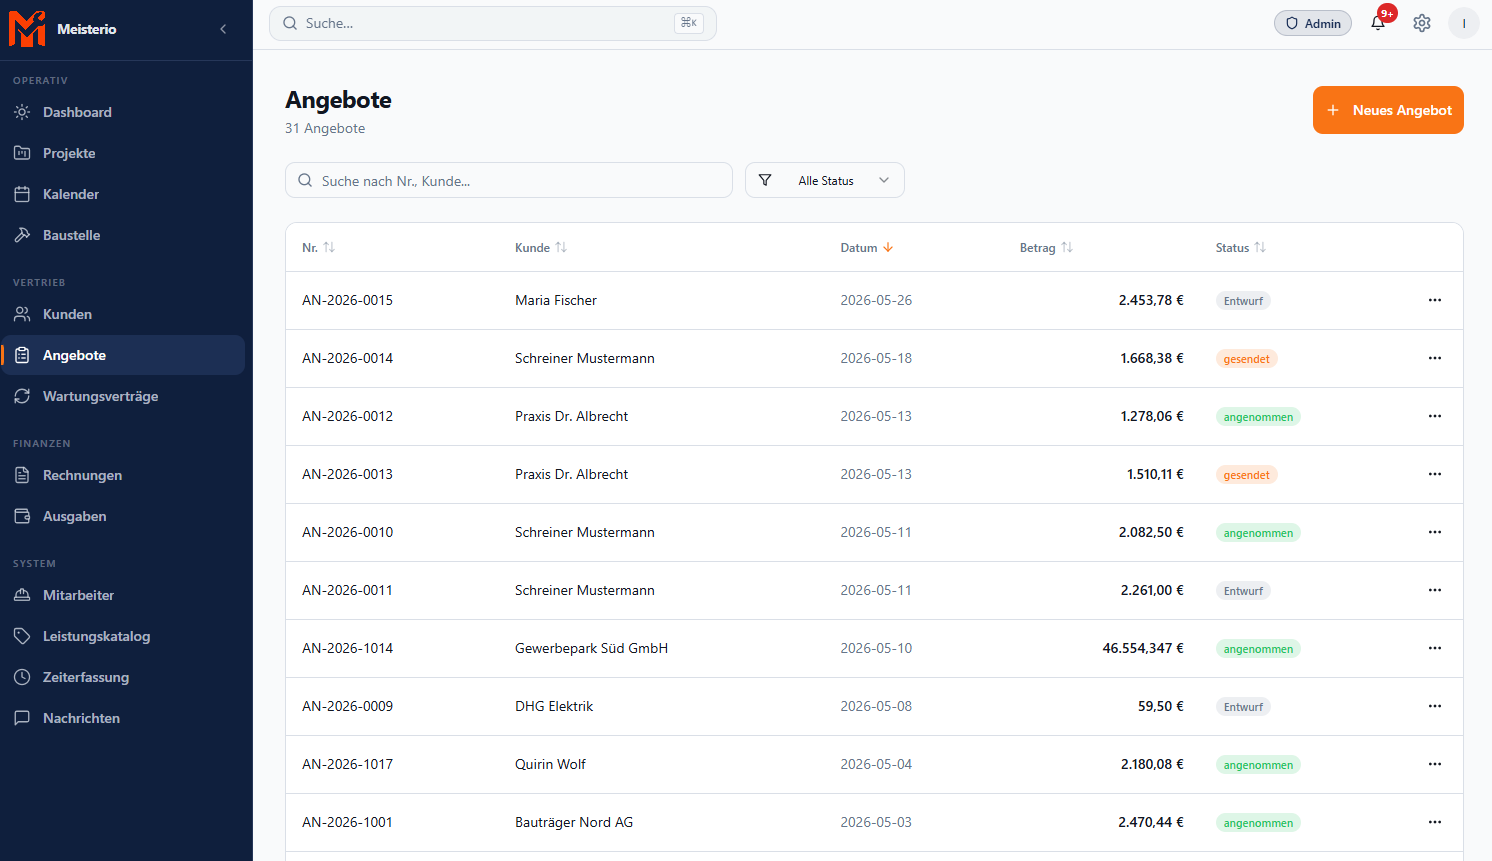
Task: Show row options for AN-2026-0009
Action: [1435, 706]
